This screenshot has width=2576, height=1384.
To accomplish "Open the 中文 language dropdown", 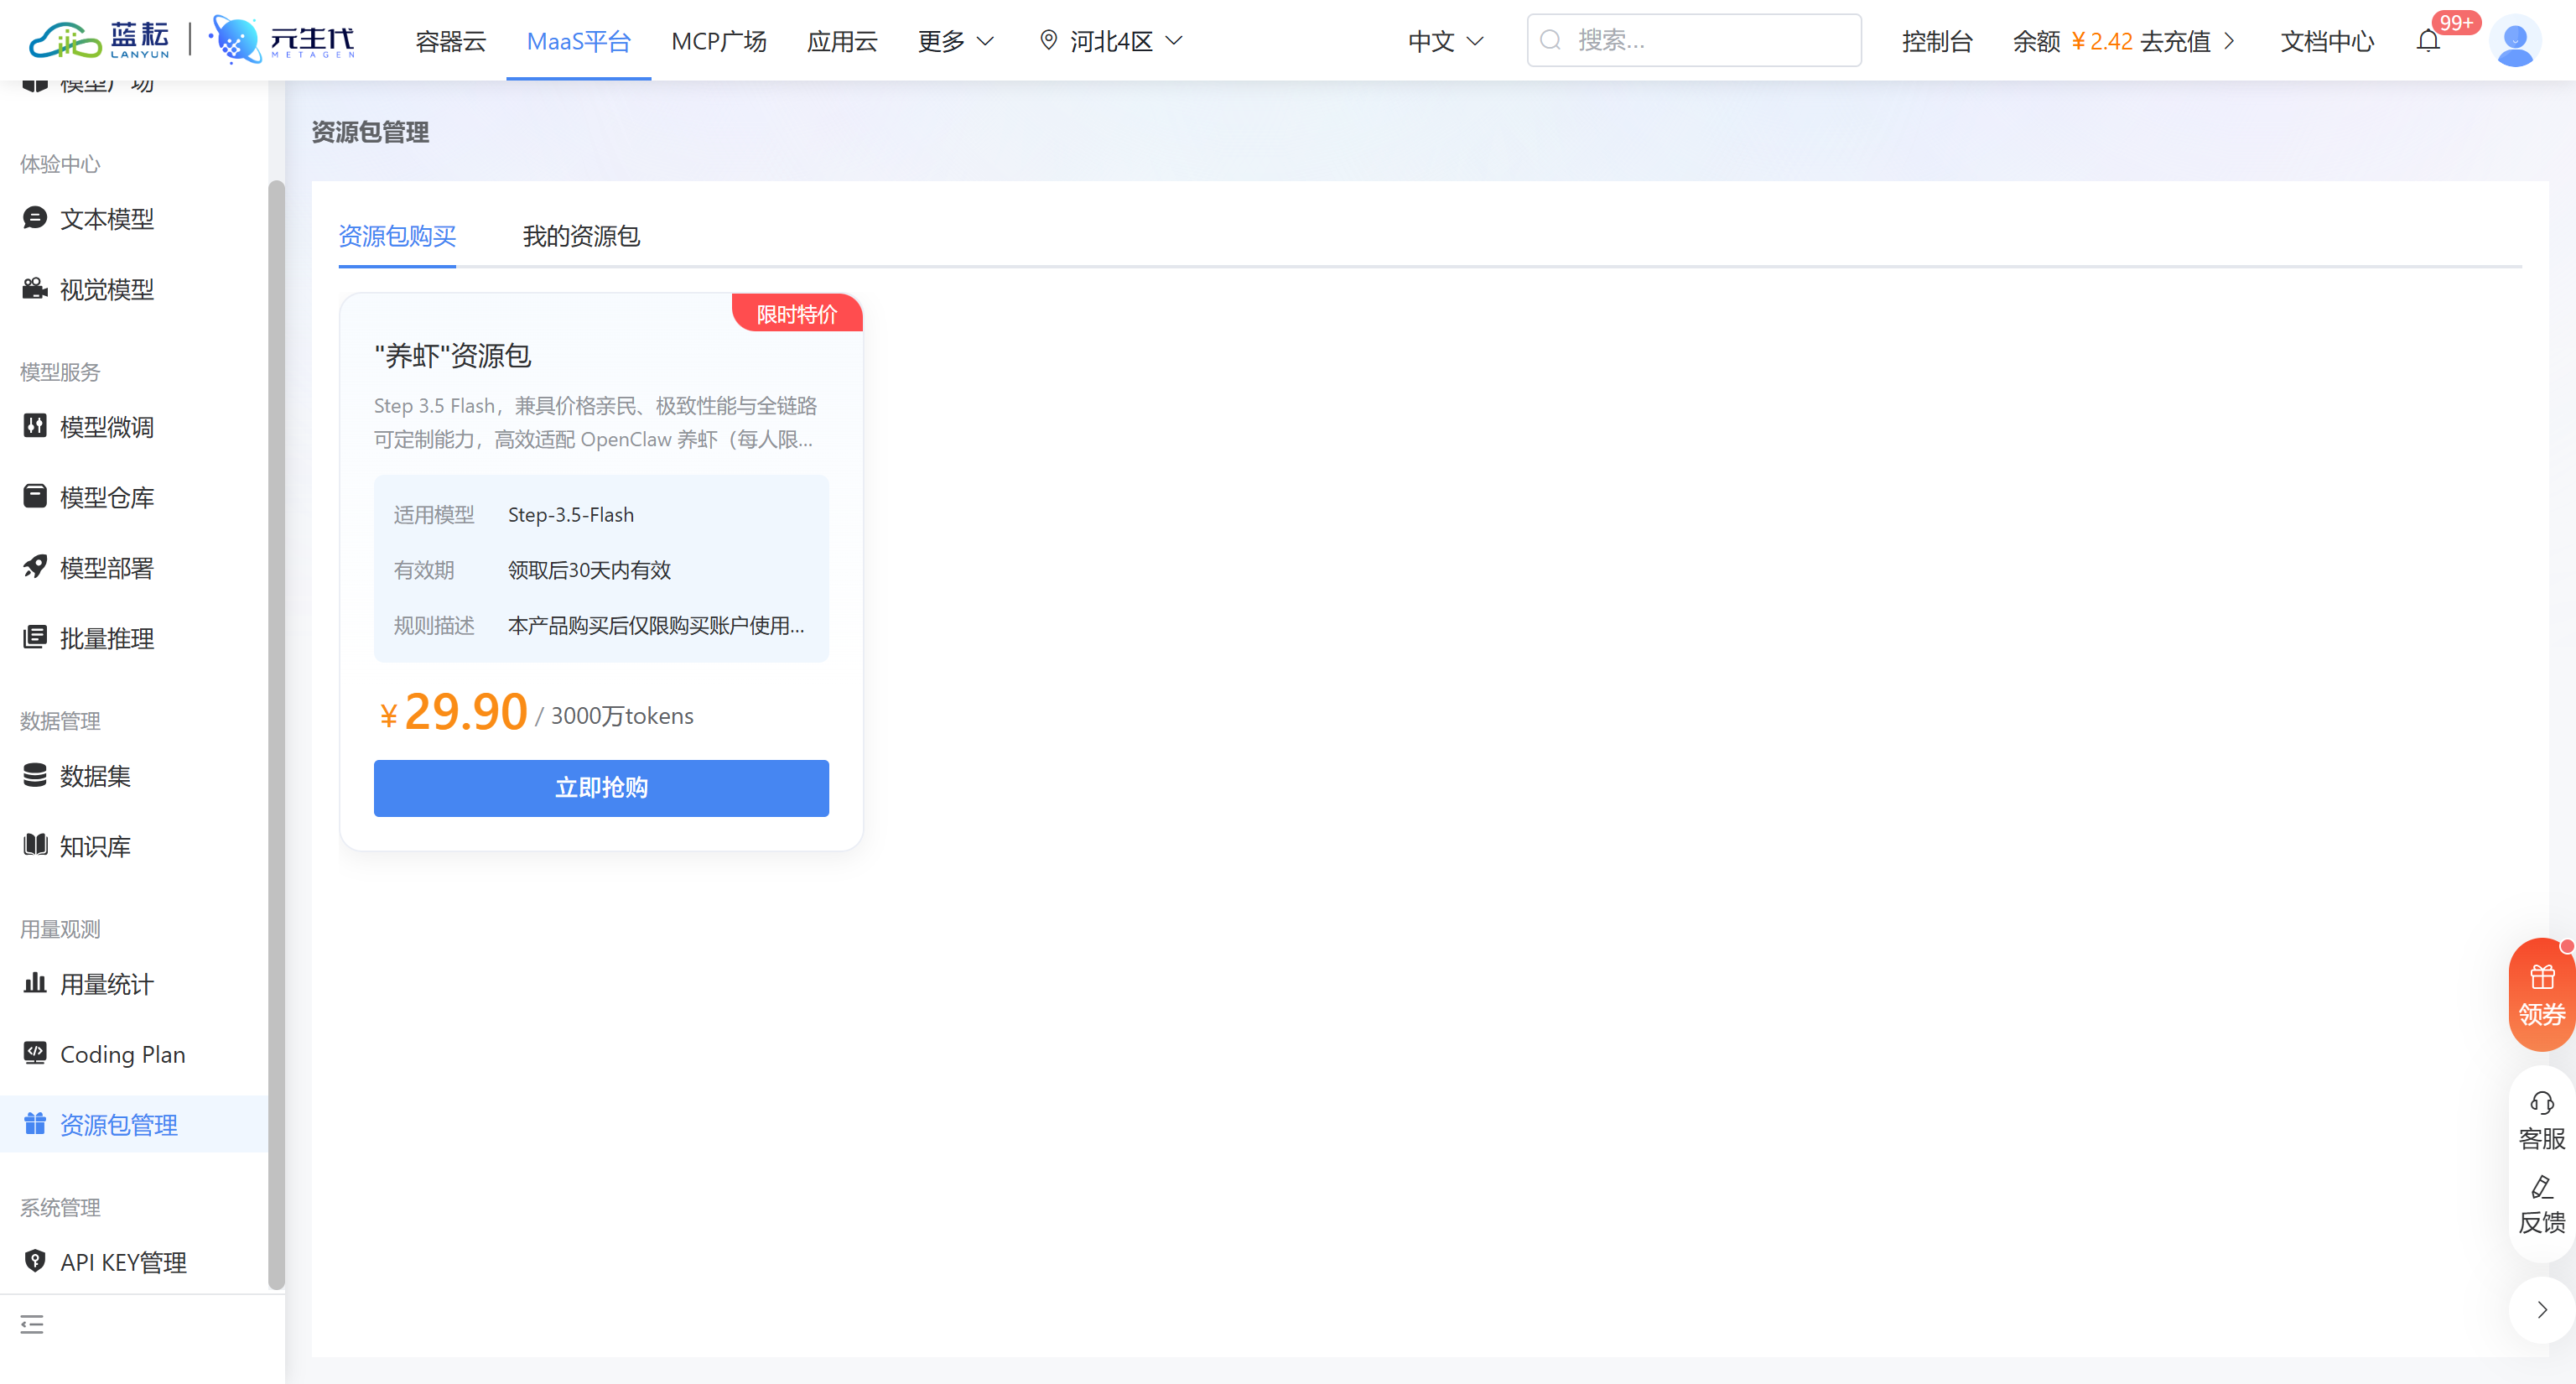I will (x=1444, y=40).
